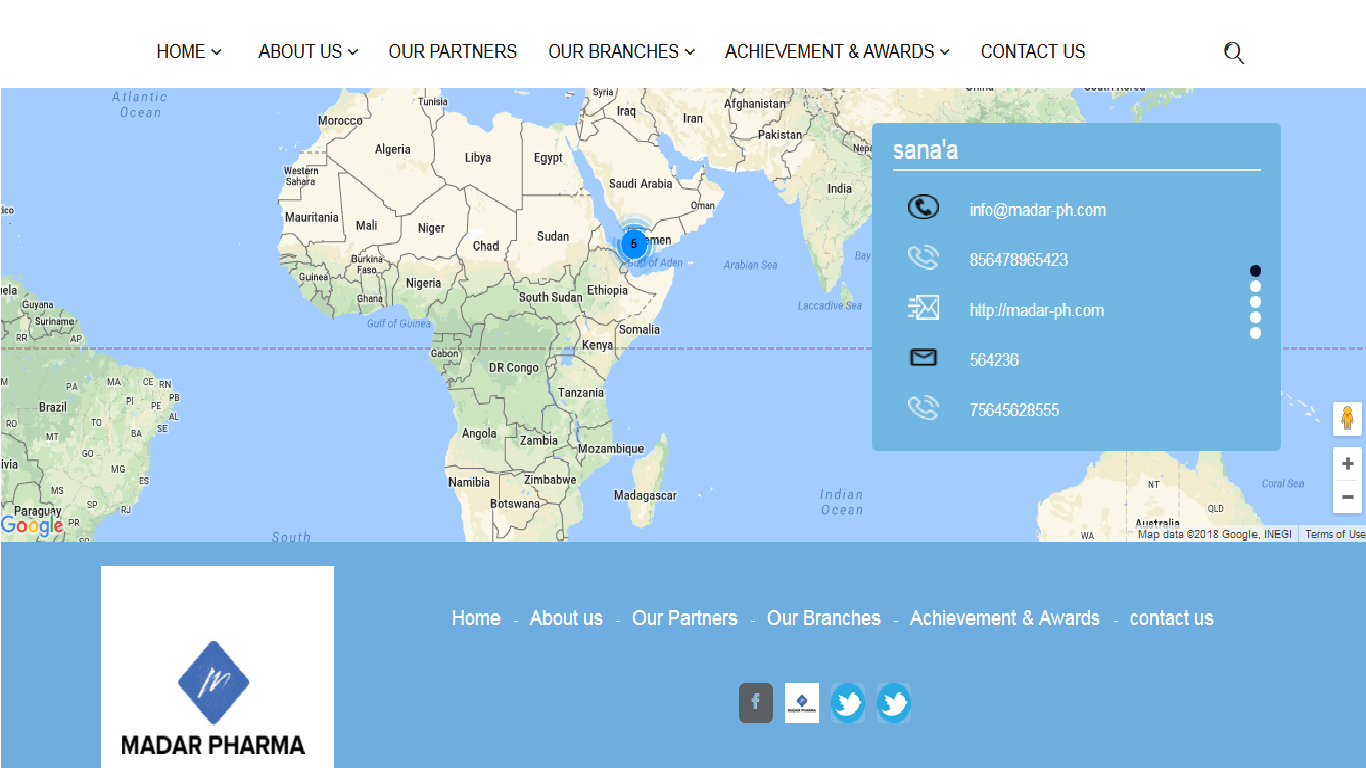Viewport: 1366px width, 768px height.
Task: Select the middle pagination dot of five
Action: [1255, 302]
